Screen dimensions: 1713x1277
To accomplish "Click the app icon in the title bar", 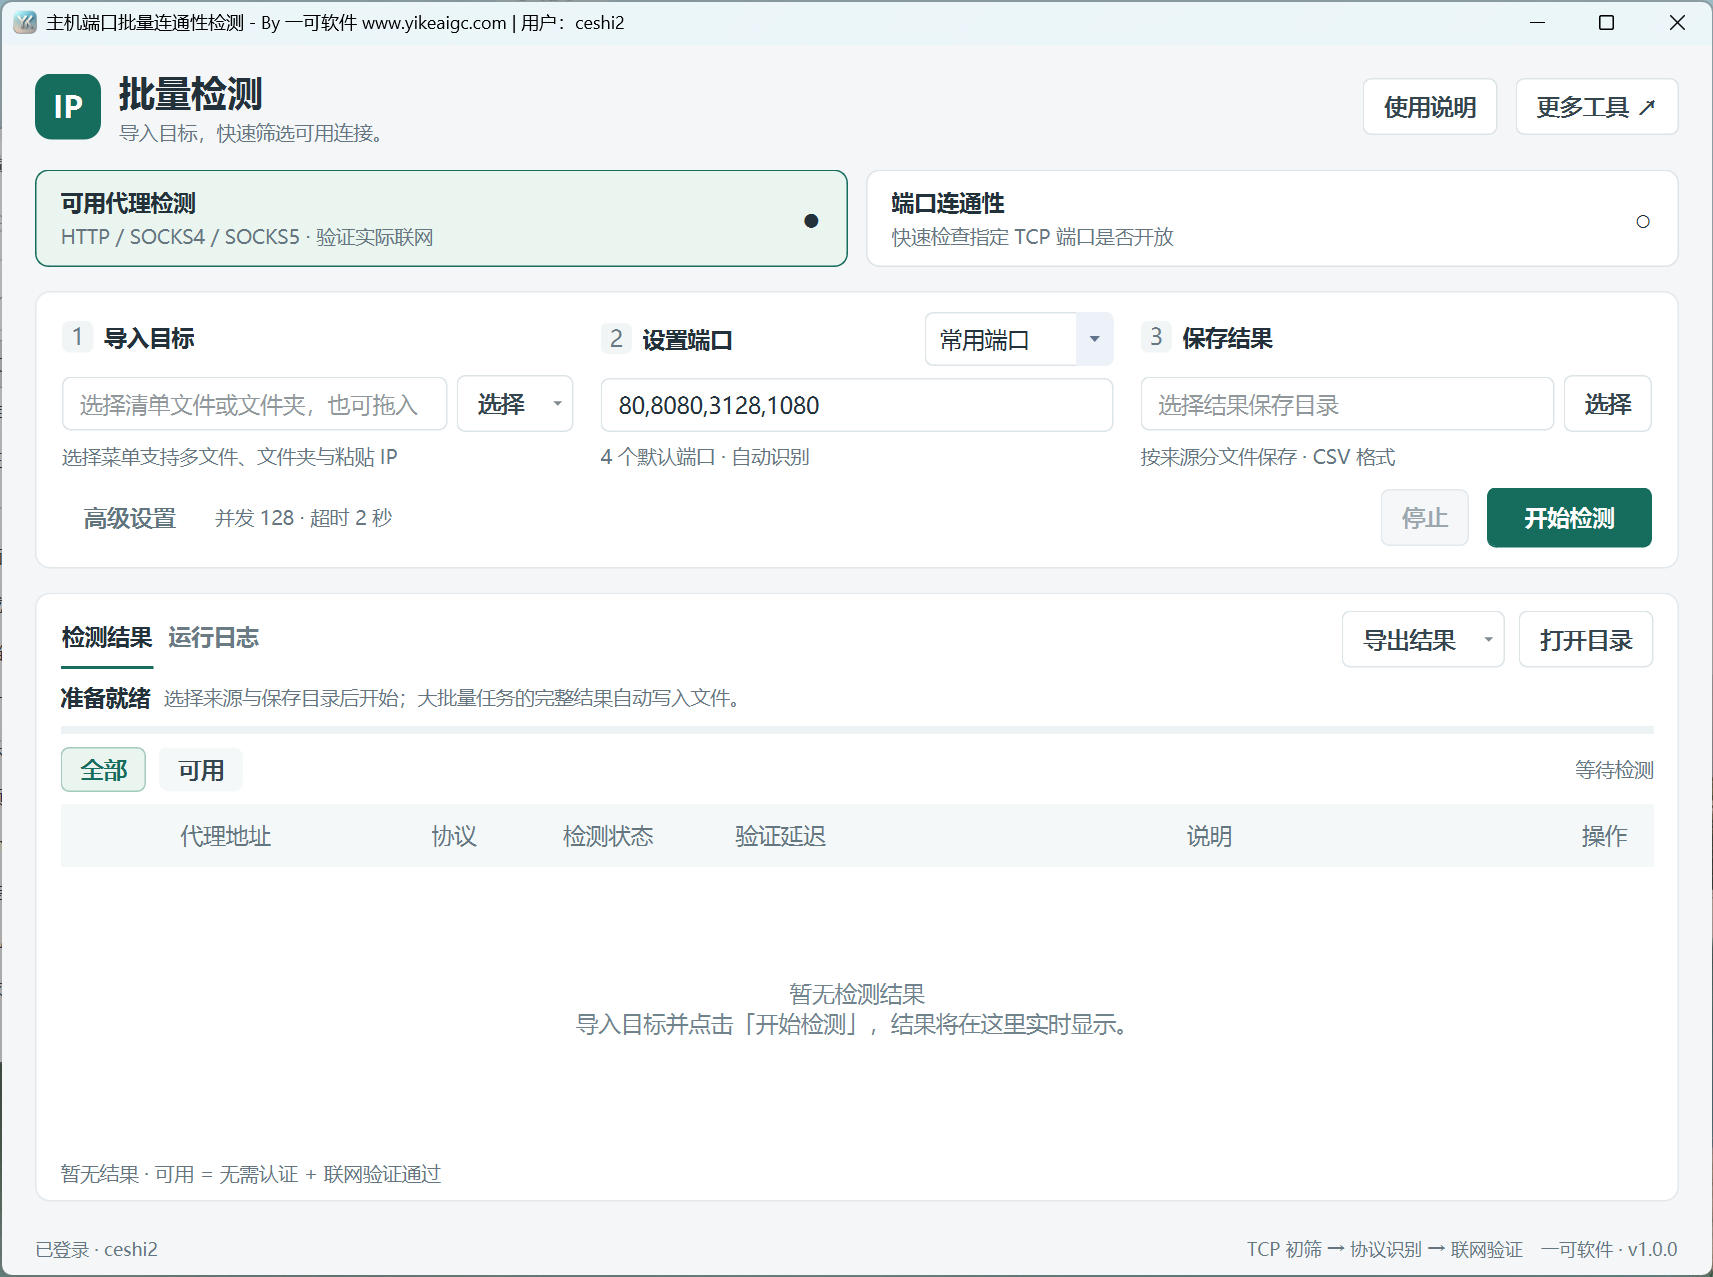I will click(x=25, y=22).
